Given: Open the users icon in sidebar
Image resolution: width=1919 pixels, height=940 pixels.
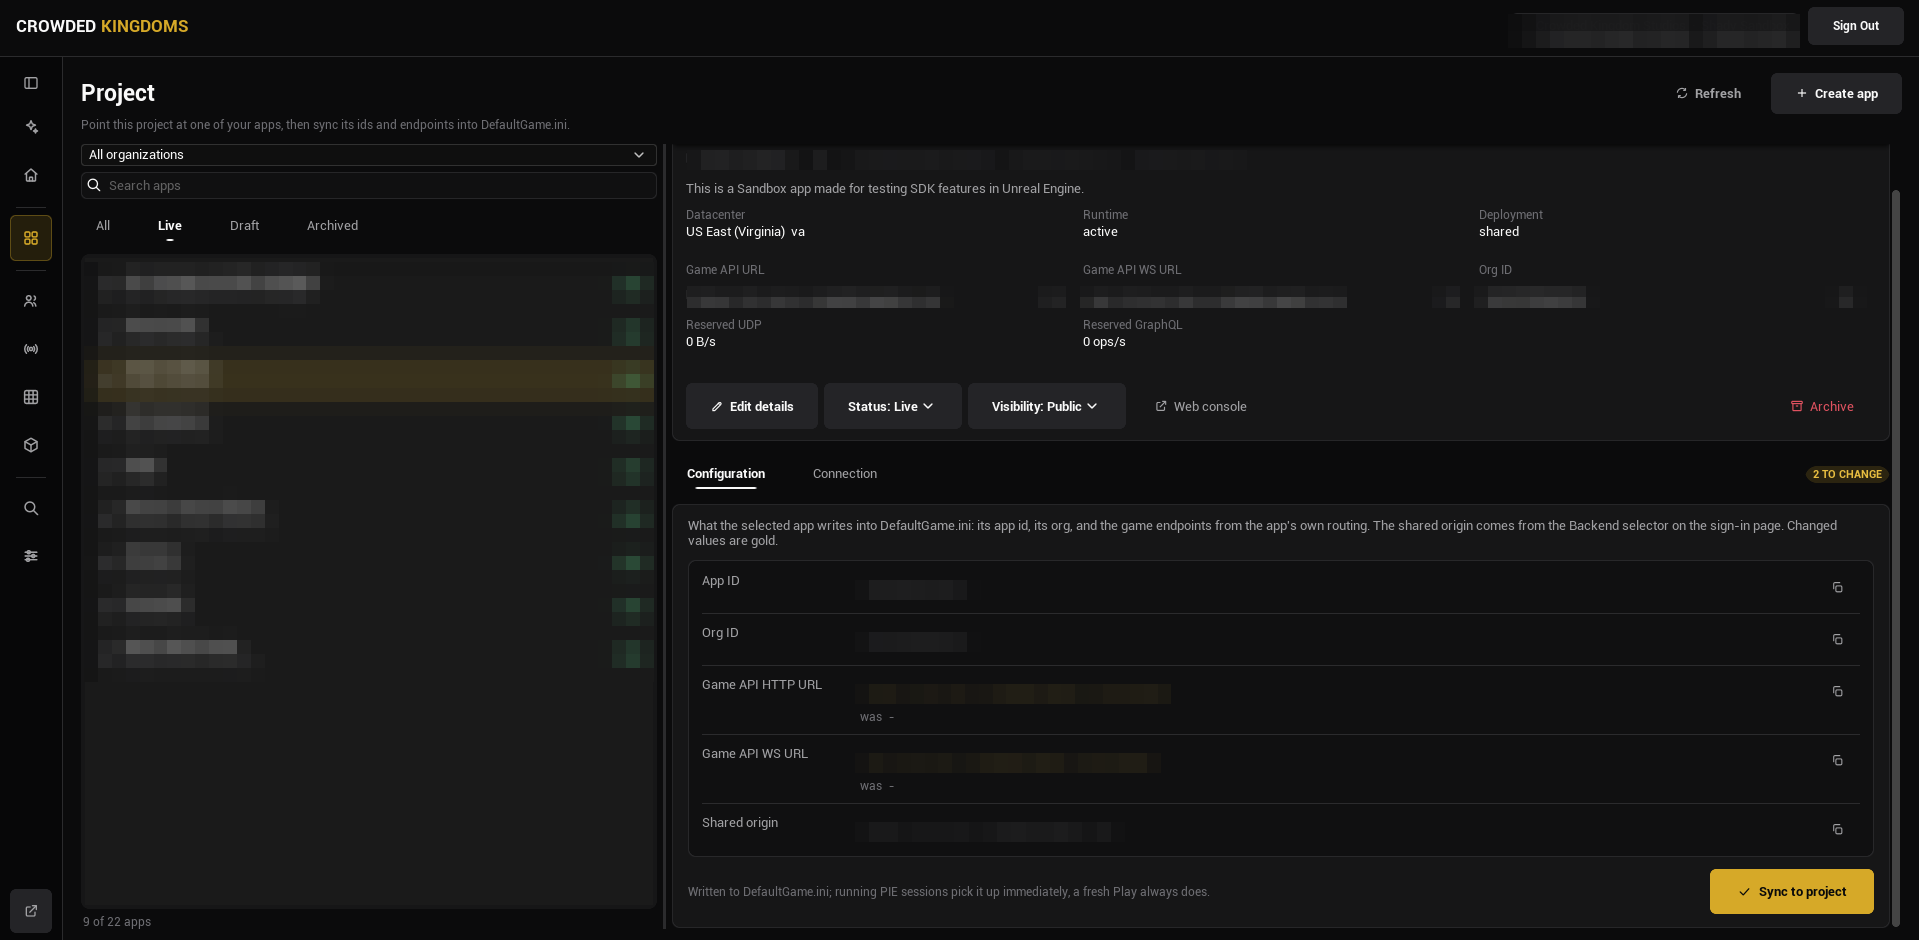Looking at the screenshot, I should click(x=31, y=301).
